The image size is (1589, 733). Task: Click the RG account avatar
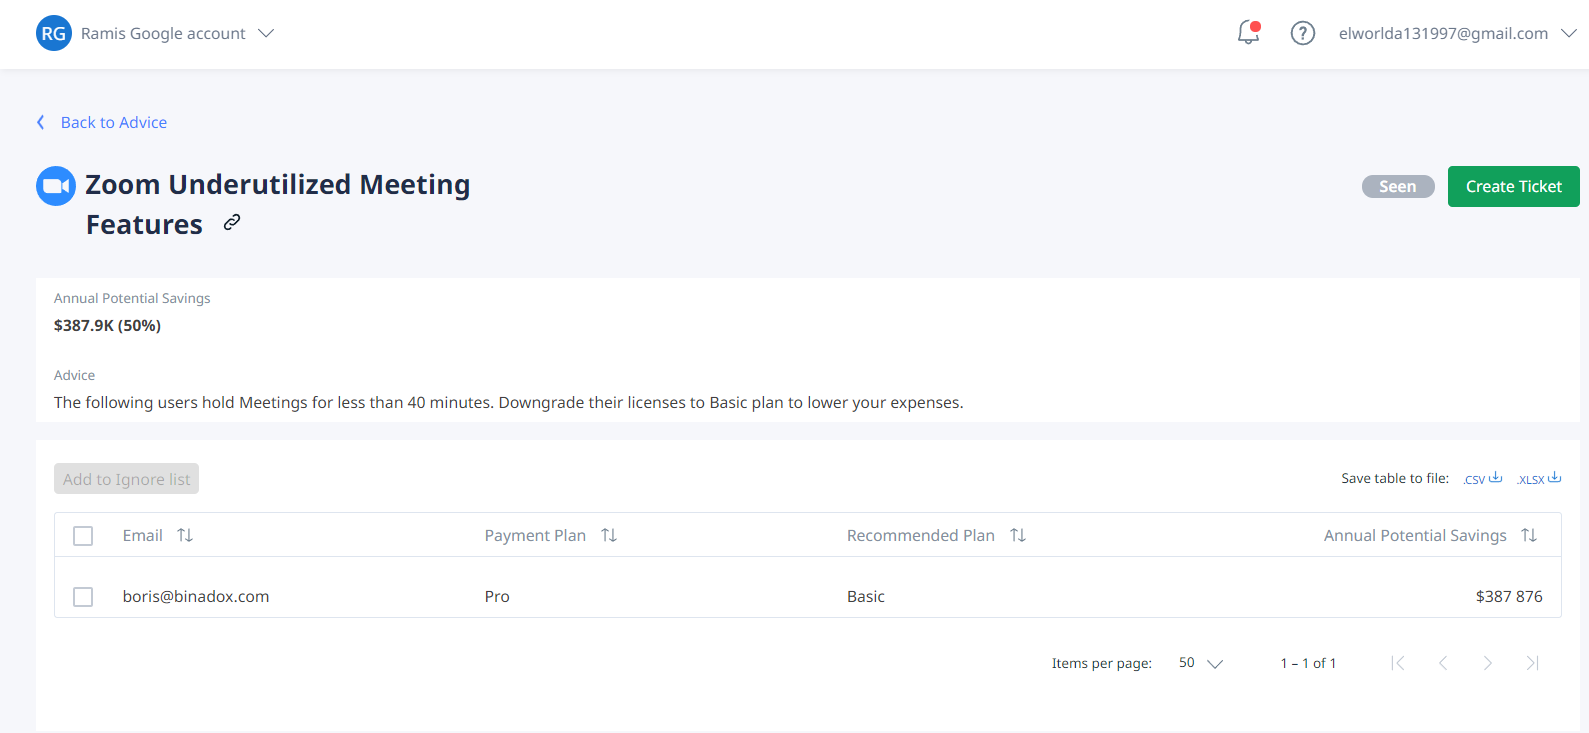pyautogui.click(x=54, y=33)
